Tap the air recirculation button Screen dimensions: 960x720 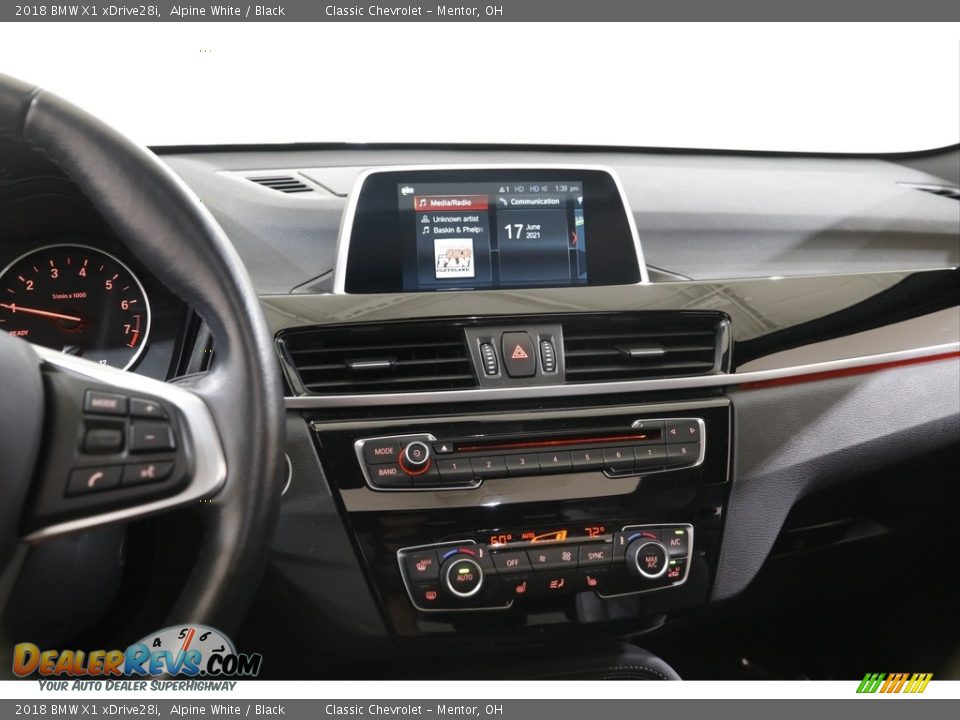tap(674, 572)
